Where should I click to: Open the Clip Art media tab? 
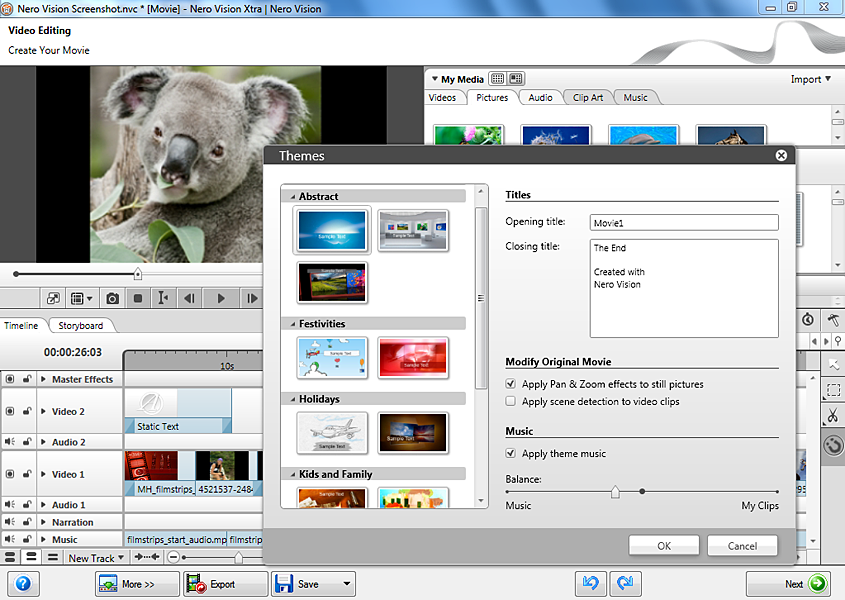tap(588, 97)
